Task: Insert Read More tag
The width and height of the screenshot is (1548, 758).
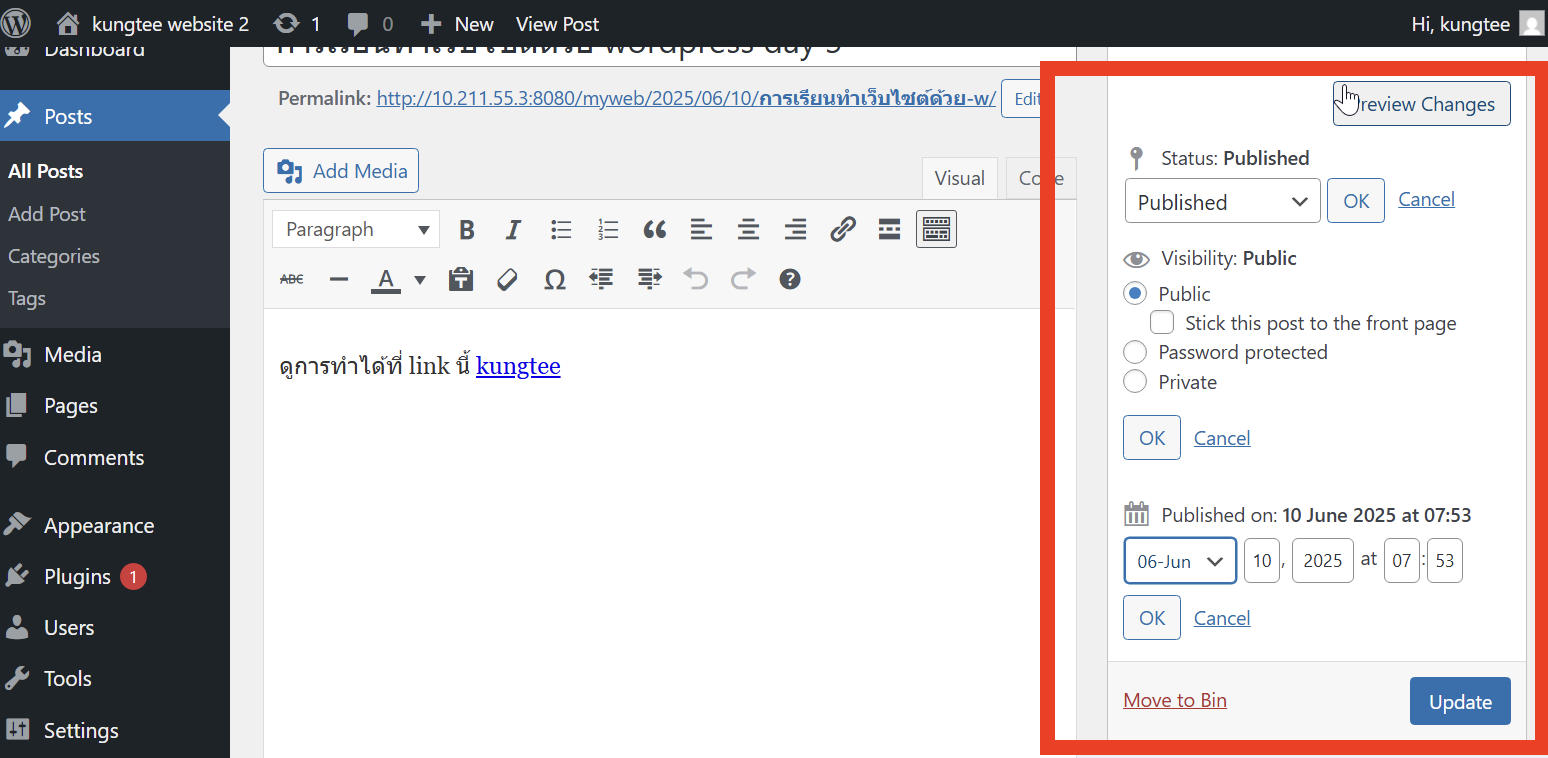Action: click(x=889, y=230)
